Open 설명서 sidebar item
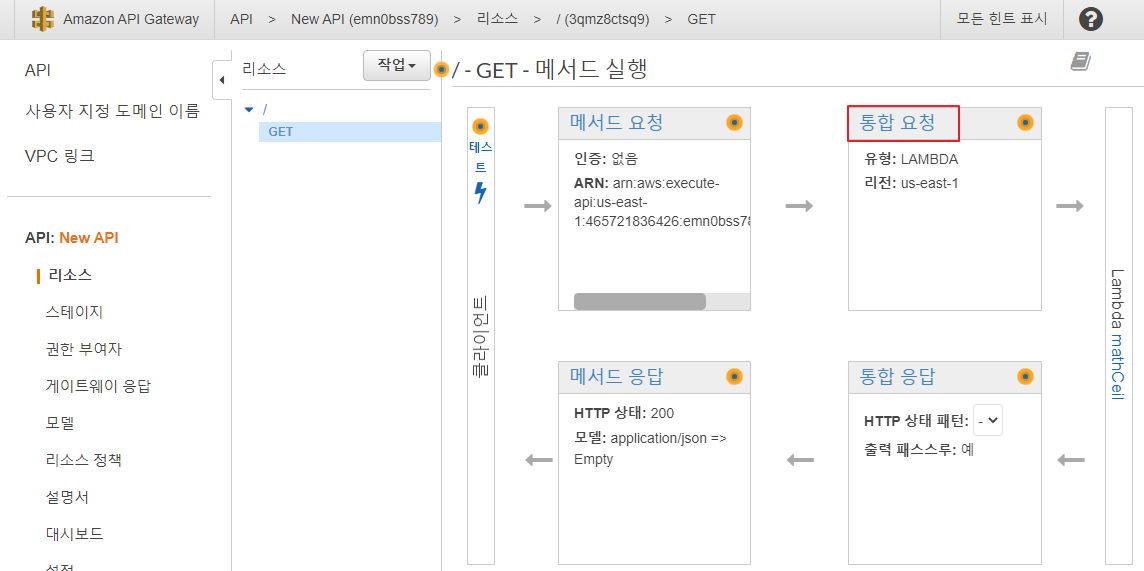 [x=67, y=497]
